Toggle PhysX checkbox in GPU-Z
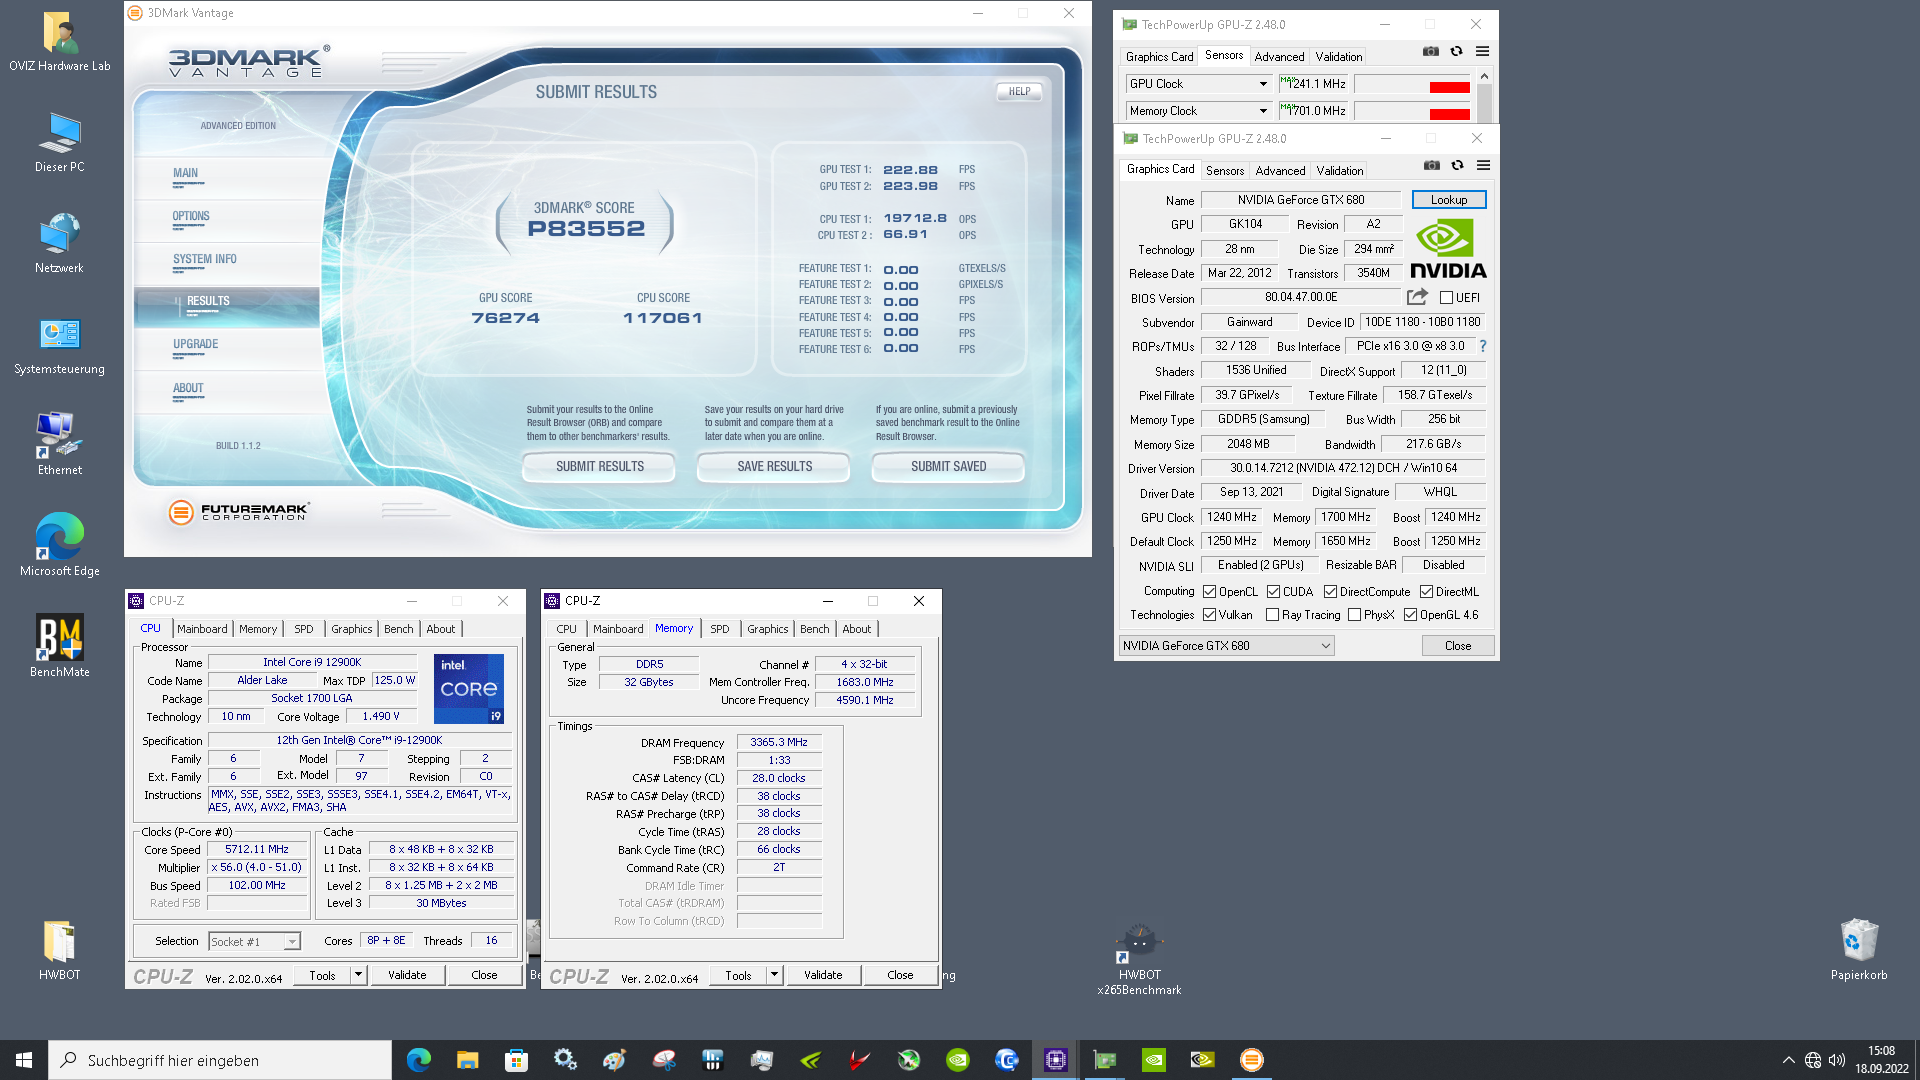The width and height of the screenshot is (1920, 1080). [1354, 615]
